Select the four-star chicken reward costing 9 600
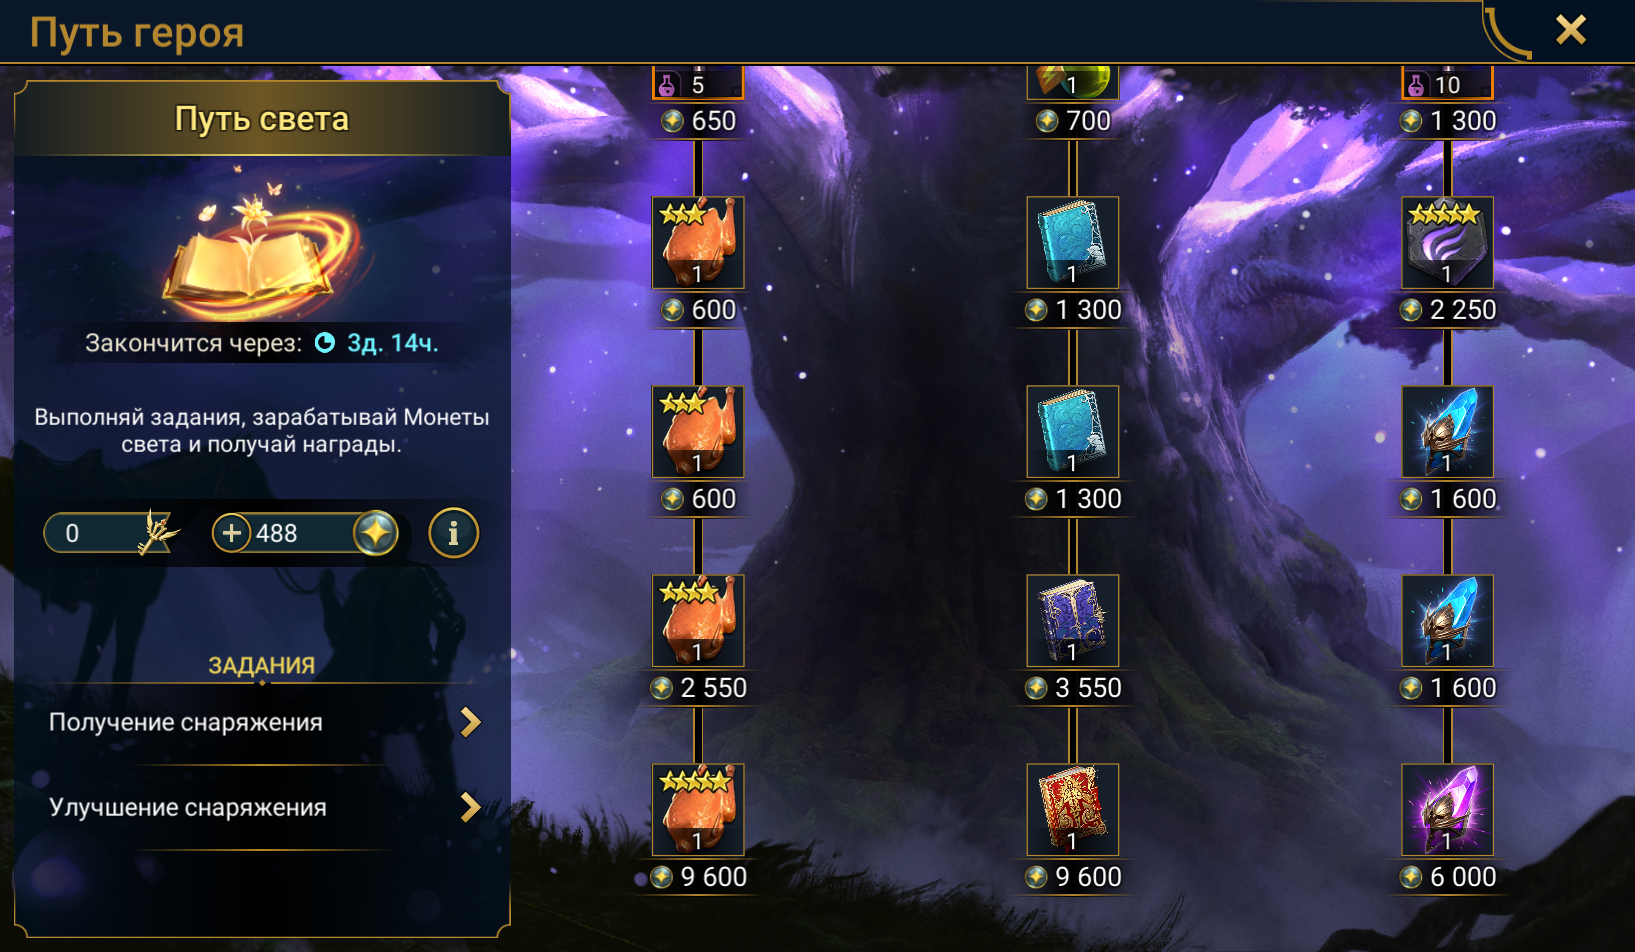1635x952 pixels. coord(698,810)
